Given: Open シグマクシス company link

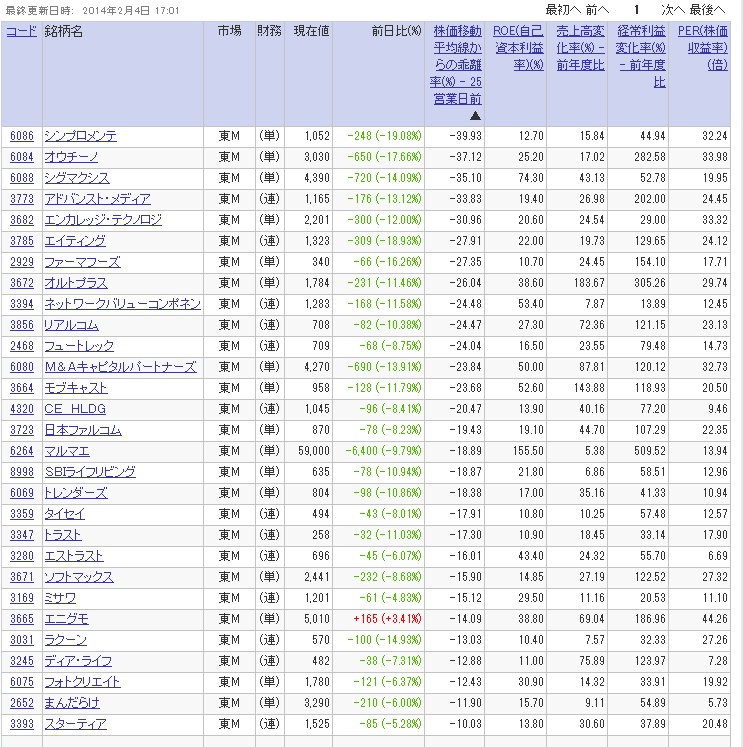Looking at the screenshot, I should point(77,178).
